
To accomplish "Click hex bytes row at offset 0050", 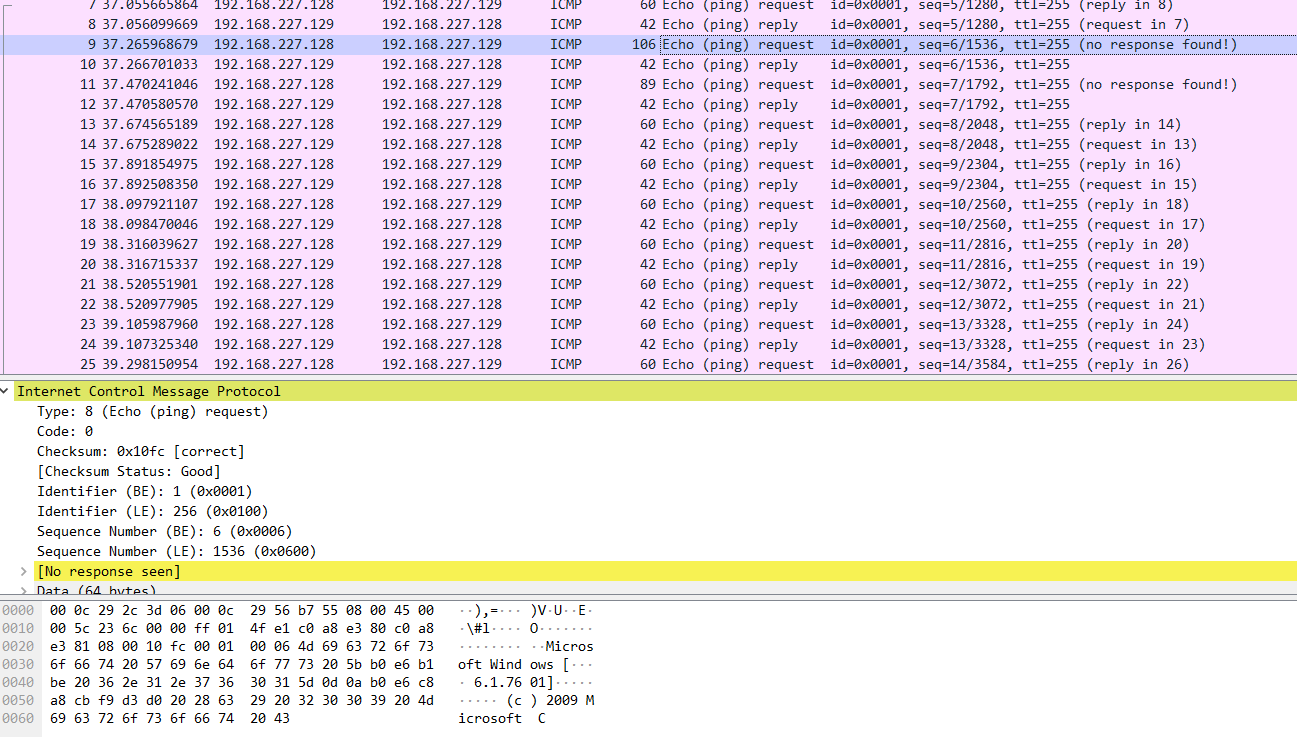I will pos(242,700).
